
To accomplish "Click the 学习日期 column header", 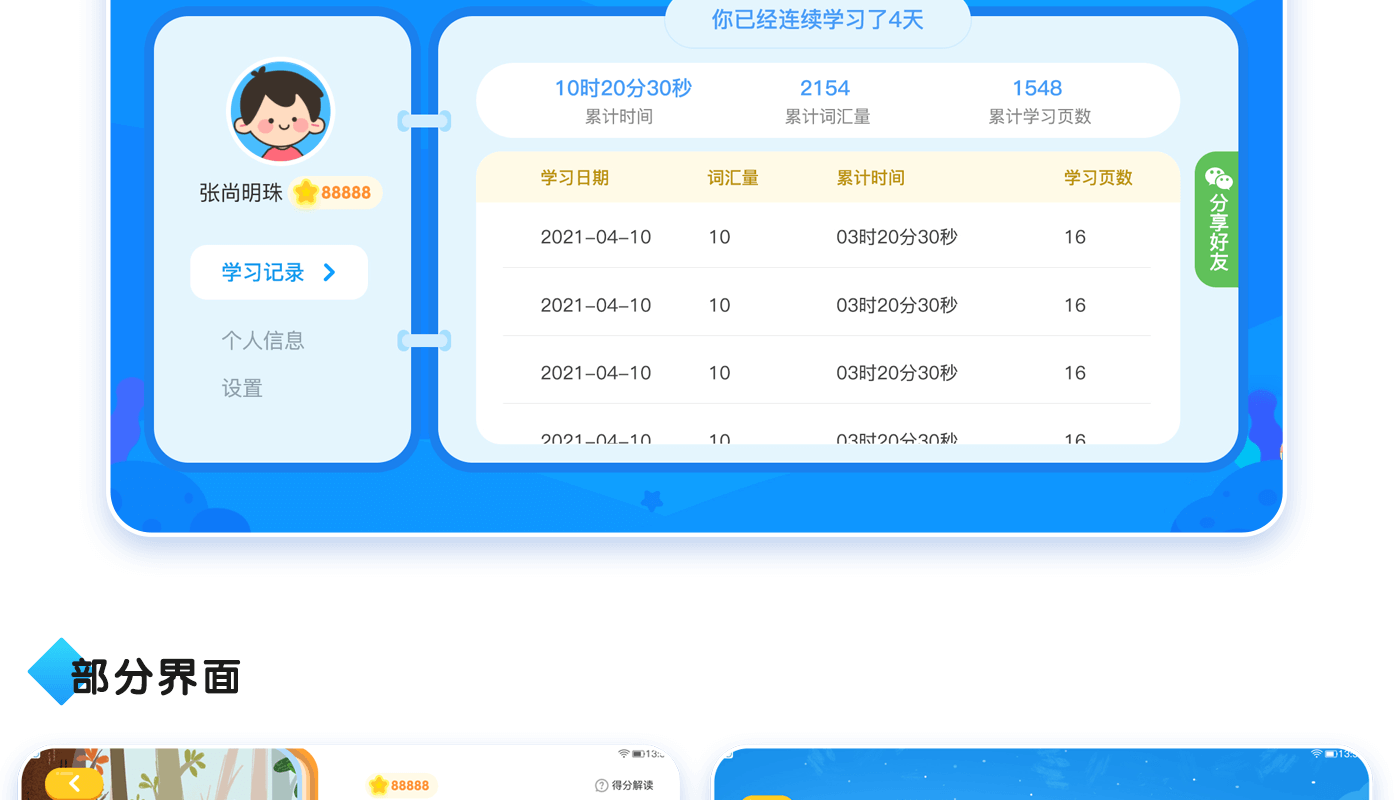I will tap(574, 178).
